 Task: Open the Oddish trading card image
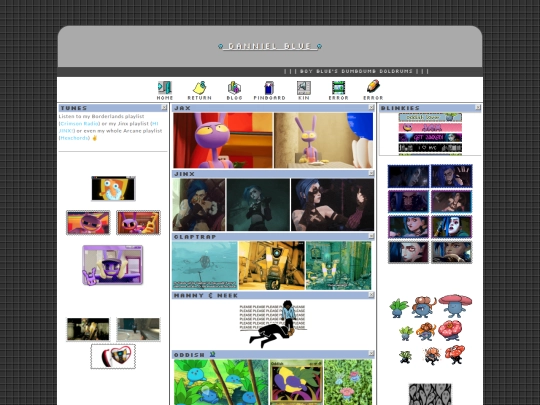pos(296,382)
